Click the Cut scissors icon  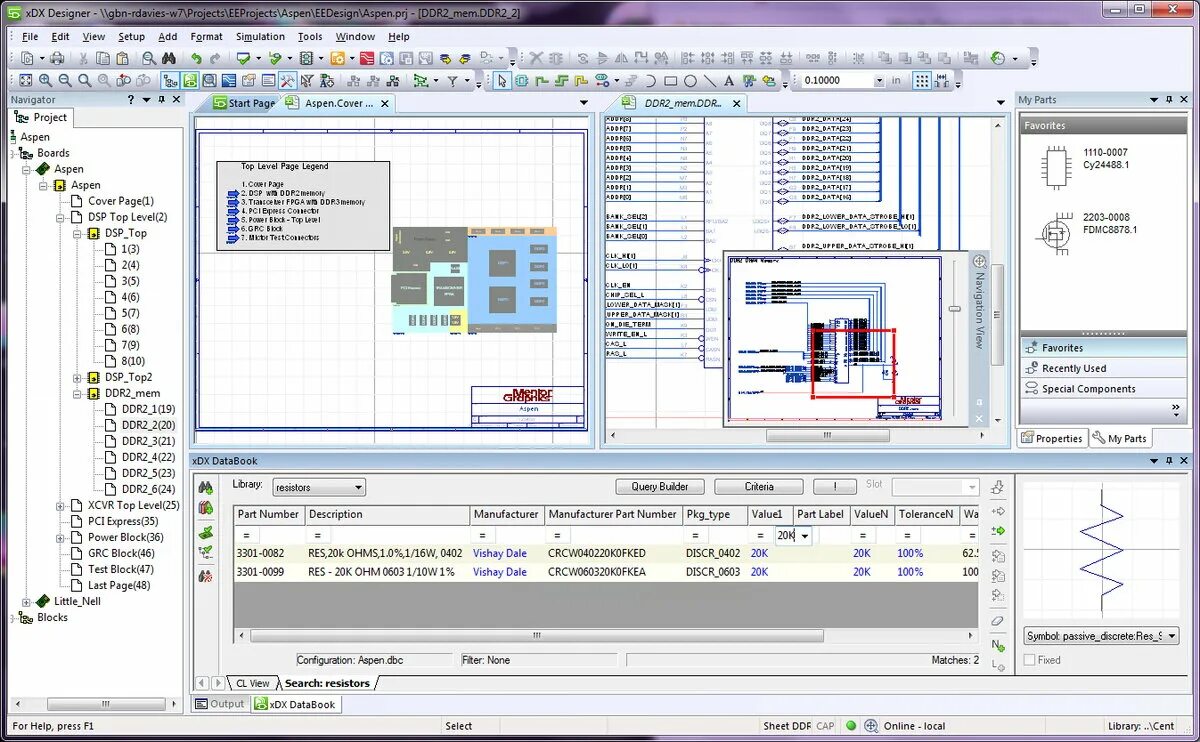84,59
